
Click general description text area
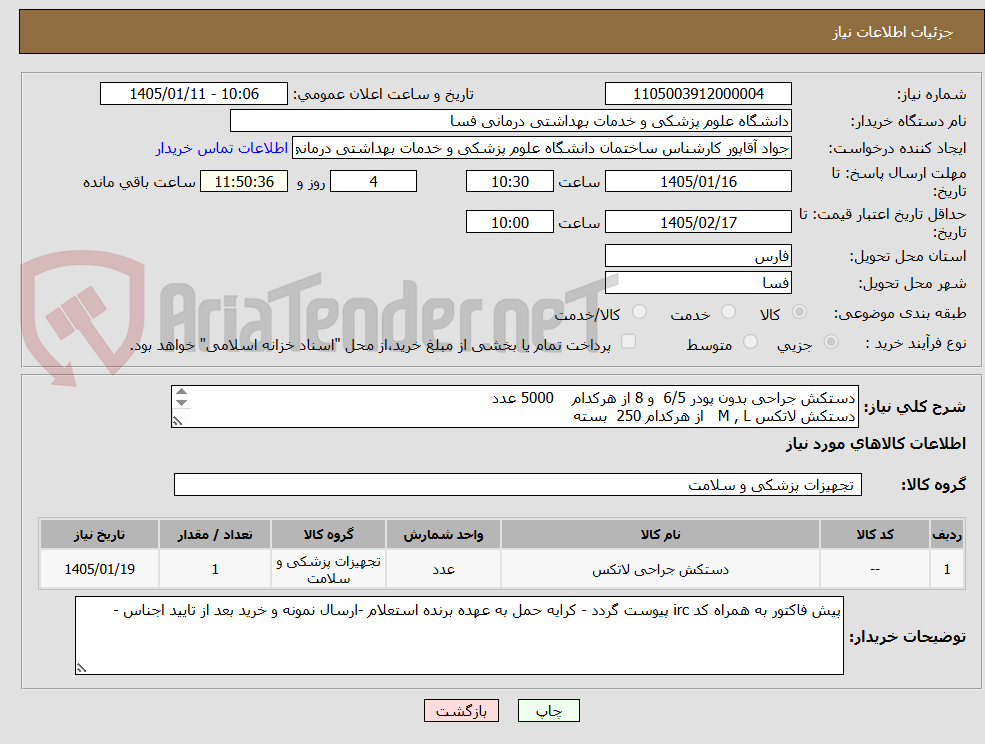[514, 407]
